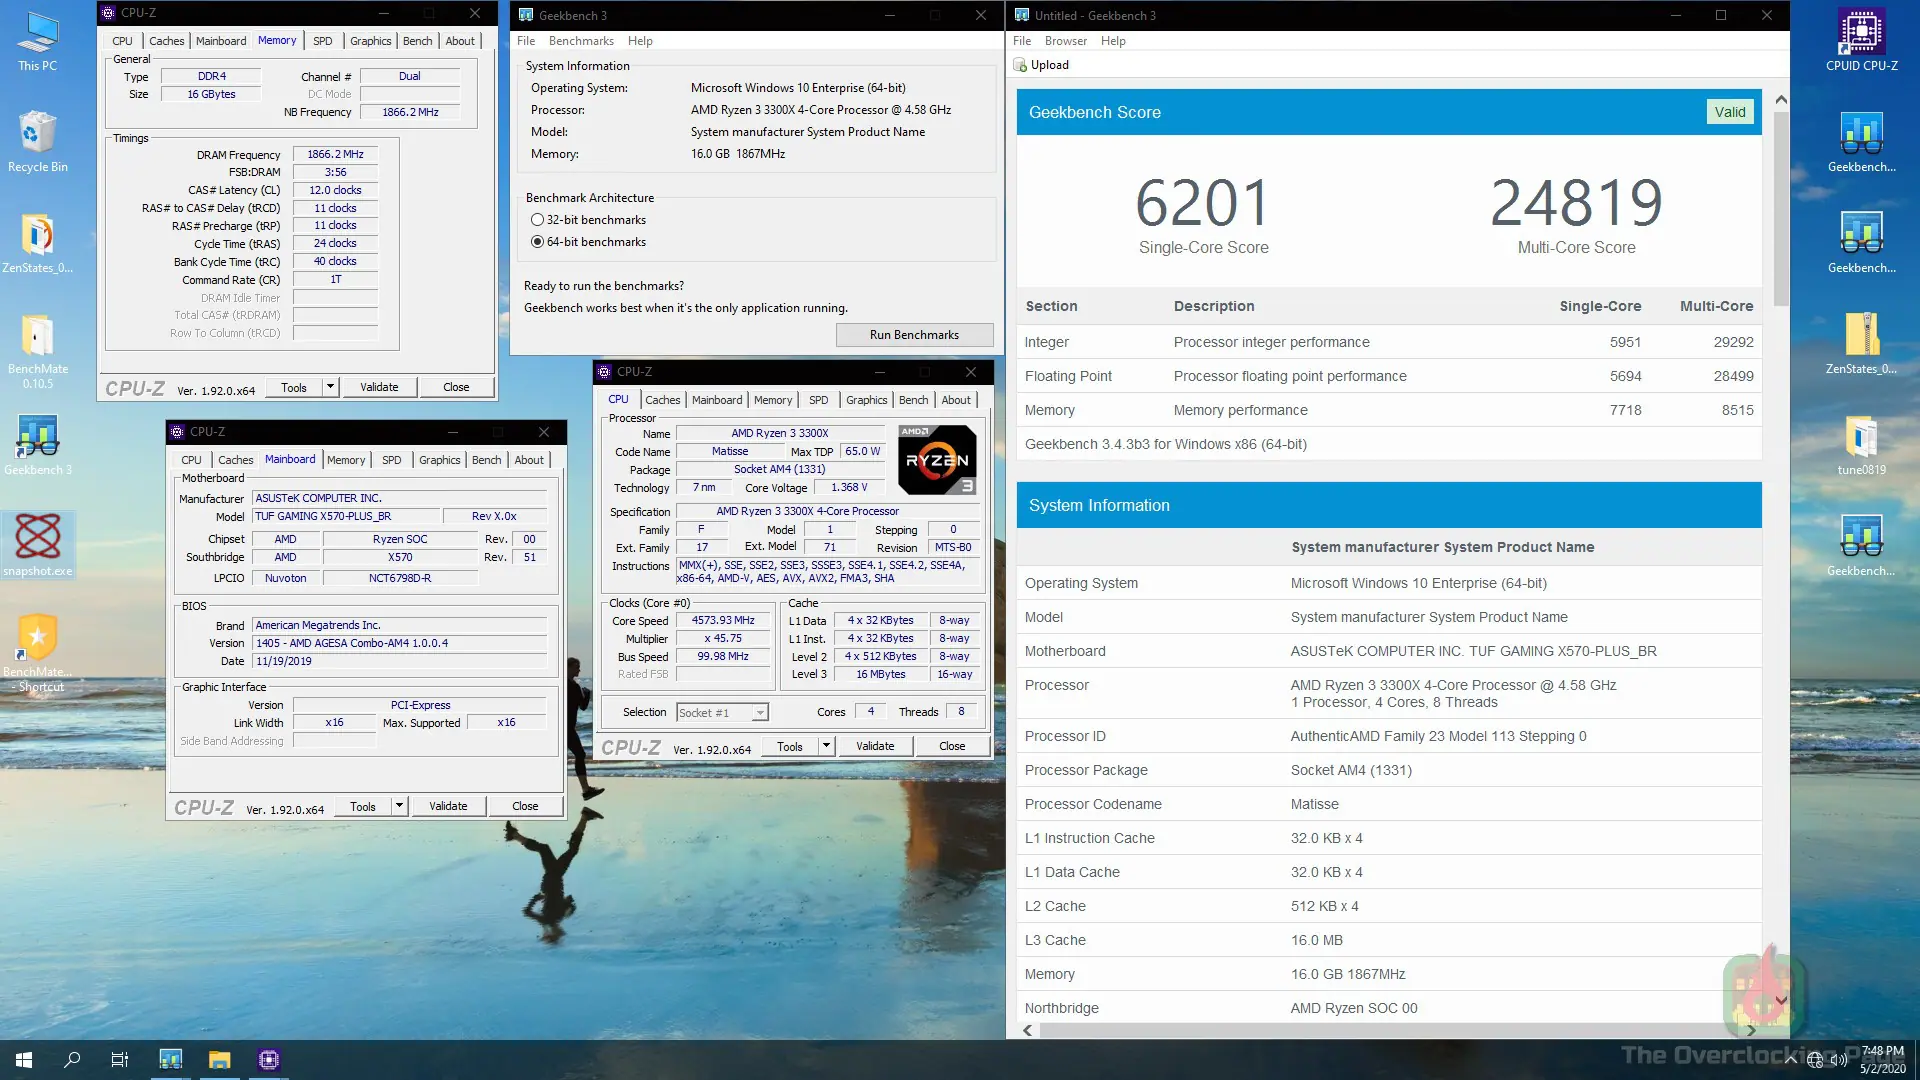Switch to SPD tab in Memory CPU-Z window
The image size is (1920, 1080).
pos(322,41)
